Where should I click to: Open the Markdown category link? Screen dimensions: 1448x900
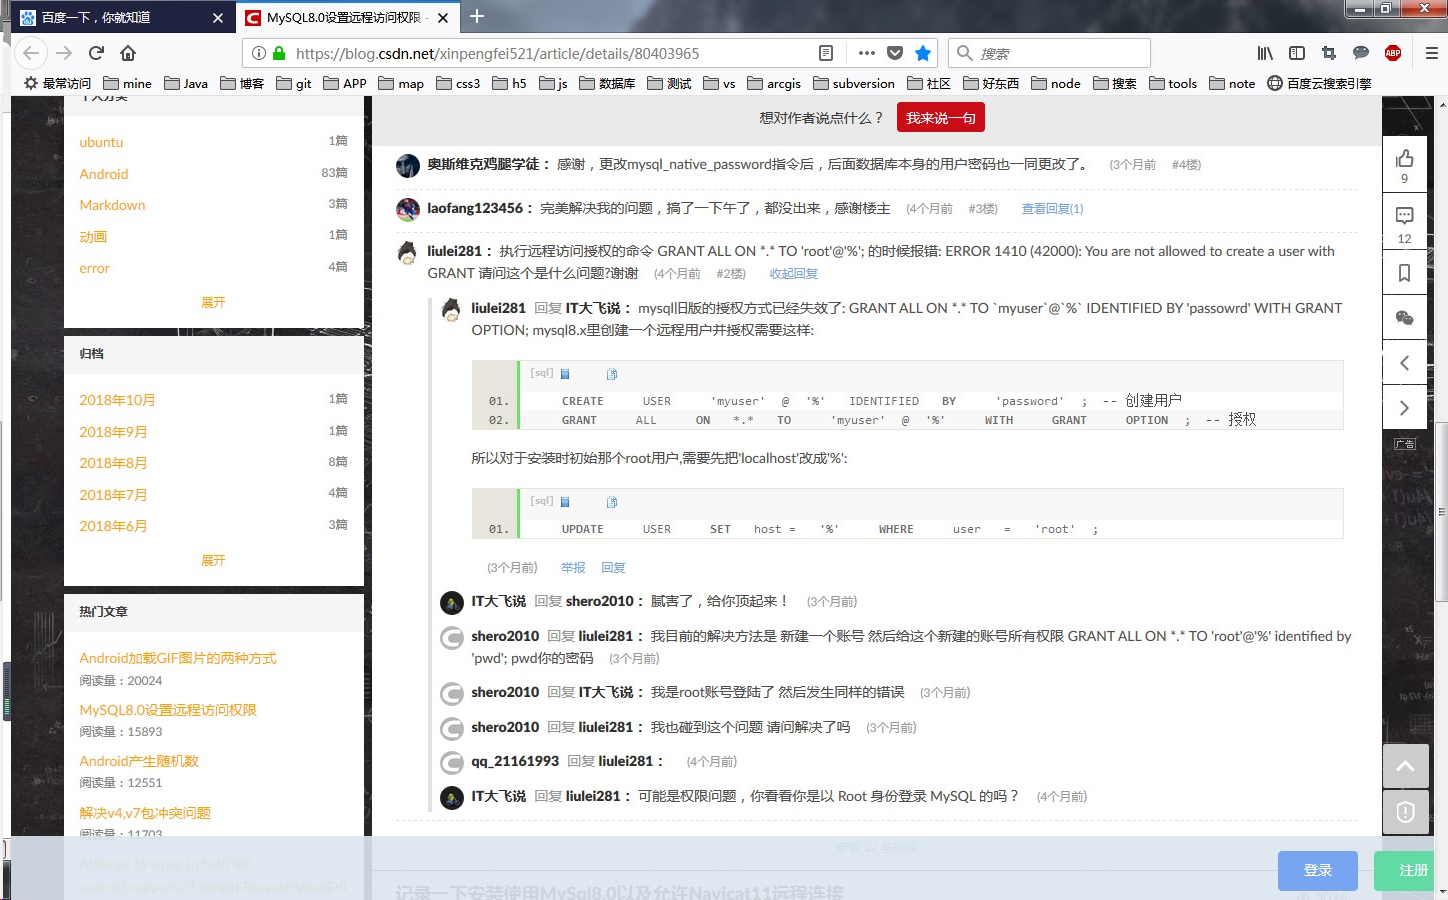click(x=112, y=205)
